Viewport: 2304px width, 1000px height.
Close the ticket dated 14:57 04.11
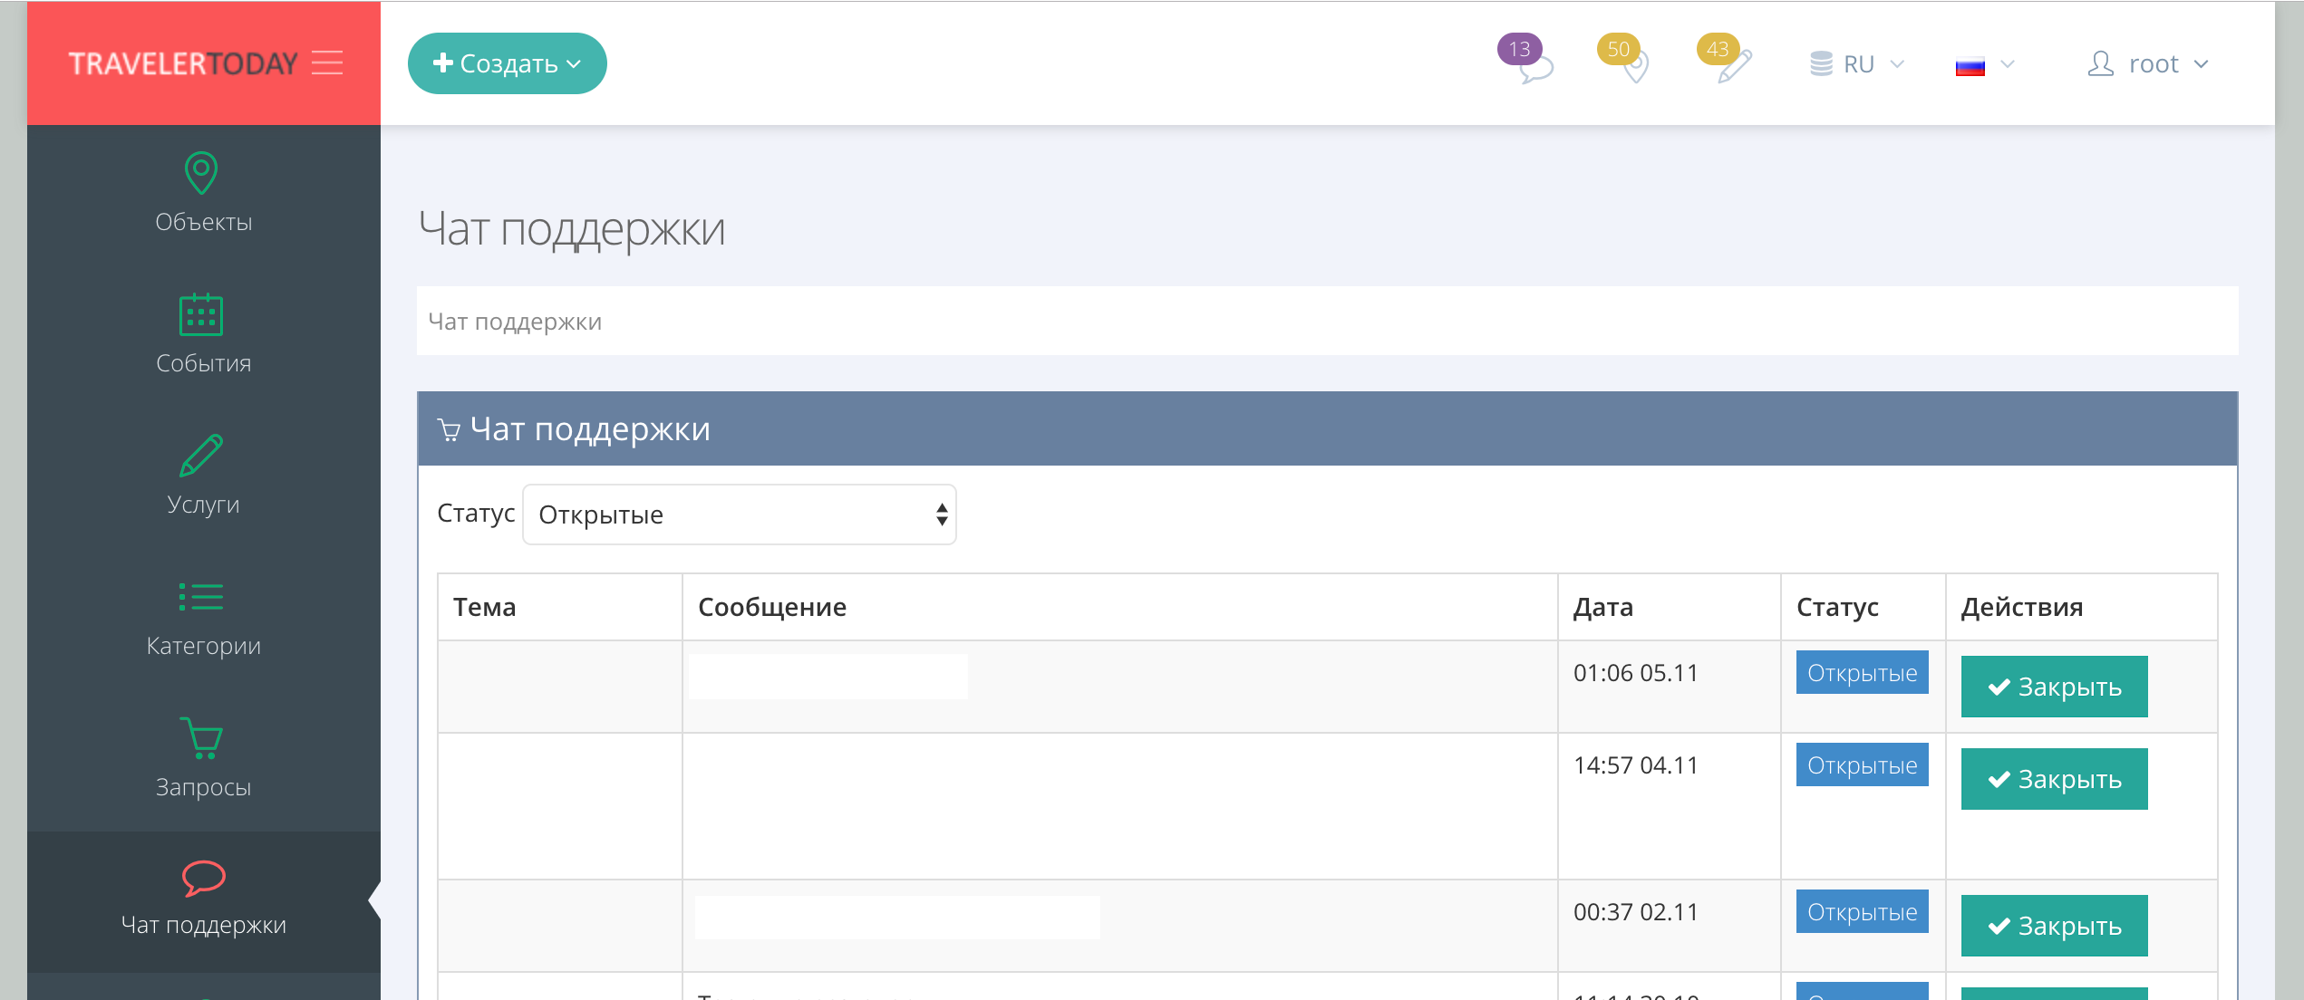(x=2053, y=779)
